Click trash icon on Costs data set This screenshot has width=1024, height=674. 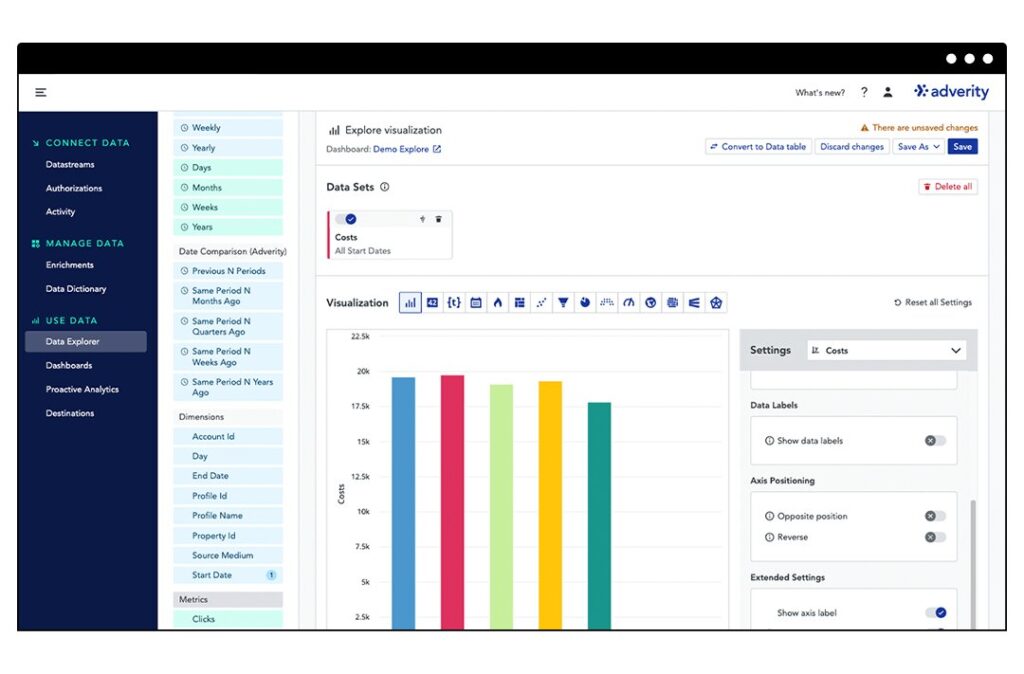(x=439, y=219)
